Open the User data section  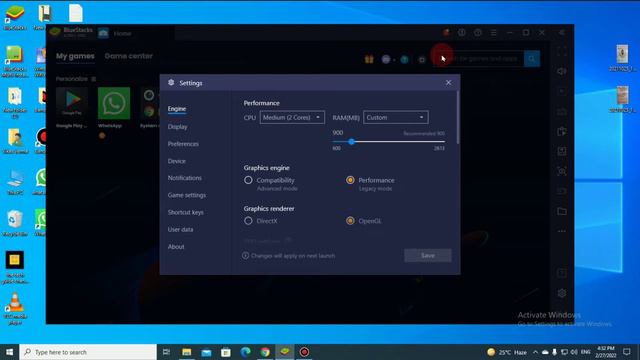pos(180,229)
